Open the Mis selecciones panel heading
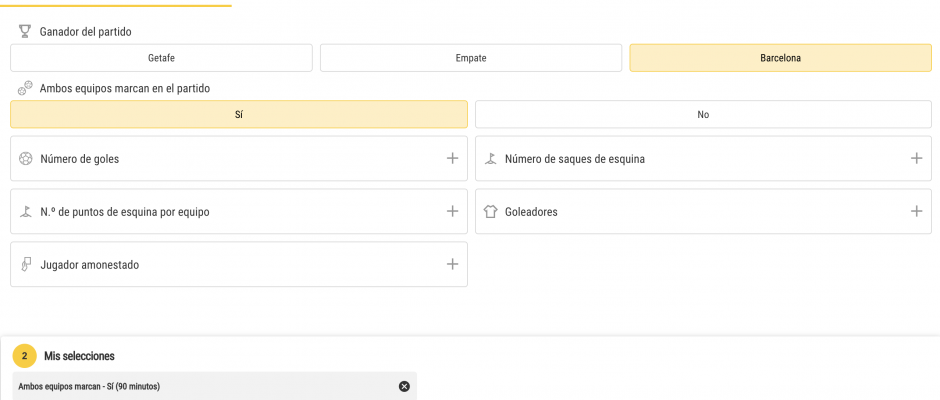The image size is (940, 400). click(x=79, y=356)
